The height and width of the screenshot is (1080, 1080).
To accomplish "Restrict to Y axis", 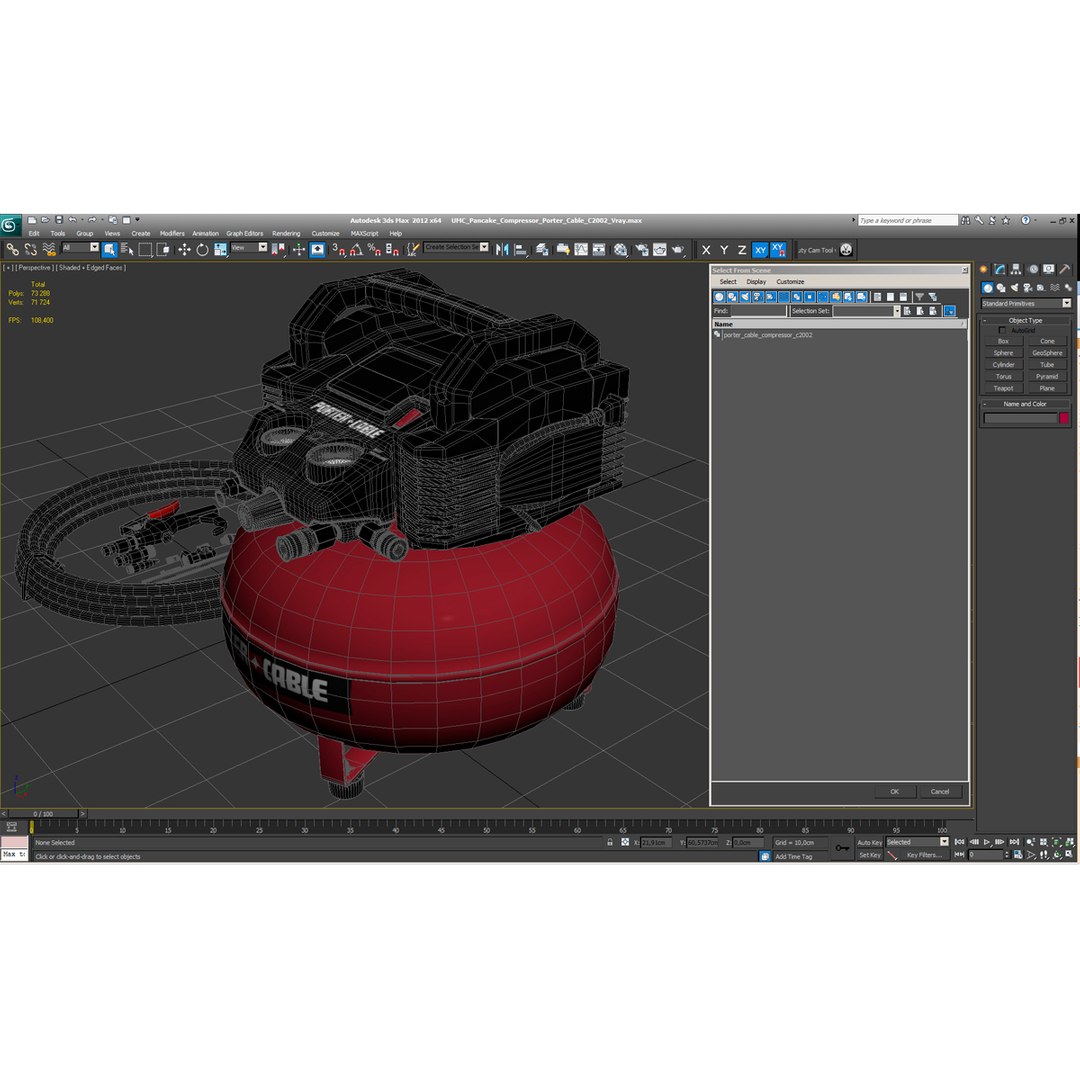I will click(724, 250).
